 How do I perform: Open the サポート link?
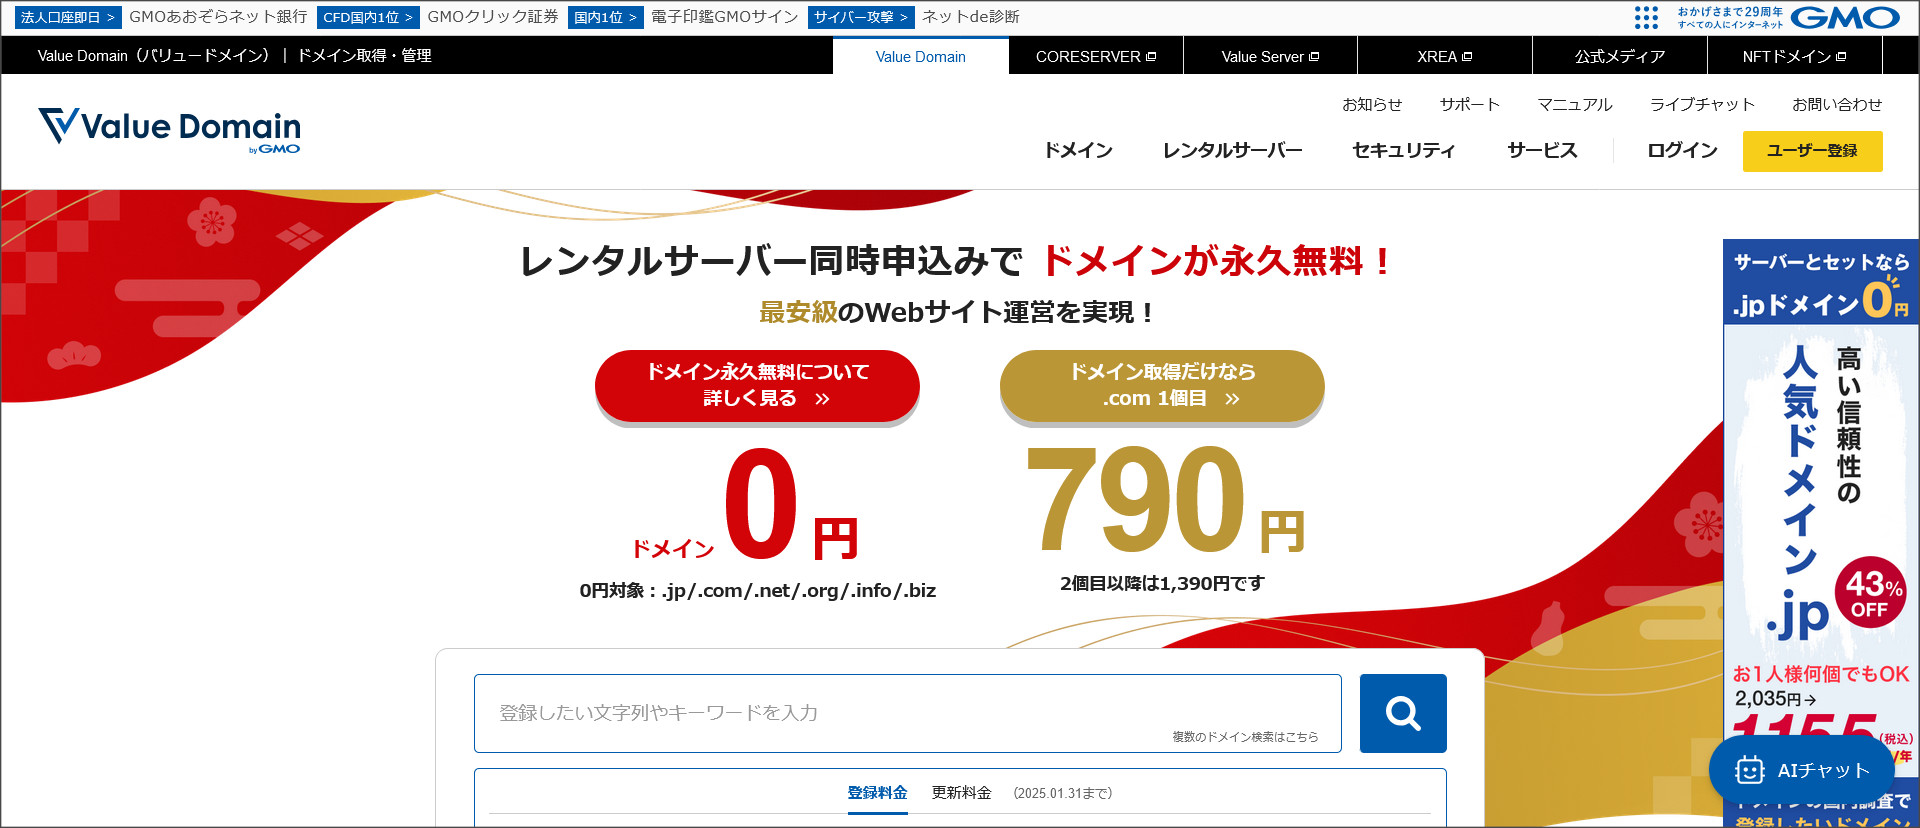tap(1470, 104)
